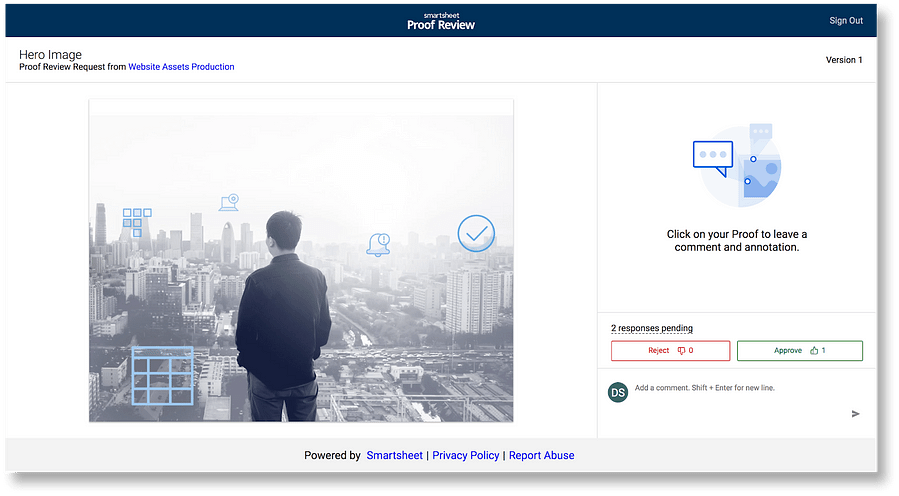Approve the proof
Viewport: 899px width, 496px height.
(x=799, y=350)
